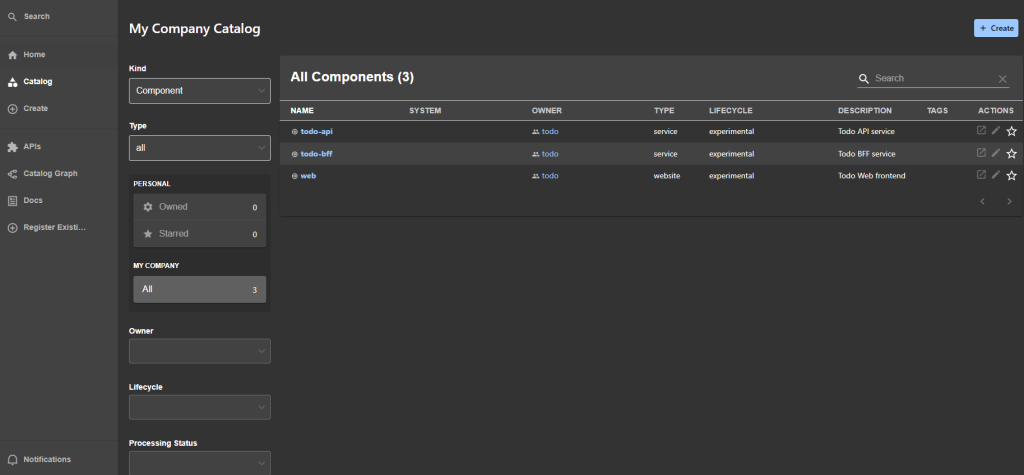Viewport: 1024px width, 475px height.
Task: Sort by TYPE column header
Action: tap(664, 110)
